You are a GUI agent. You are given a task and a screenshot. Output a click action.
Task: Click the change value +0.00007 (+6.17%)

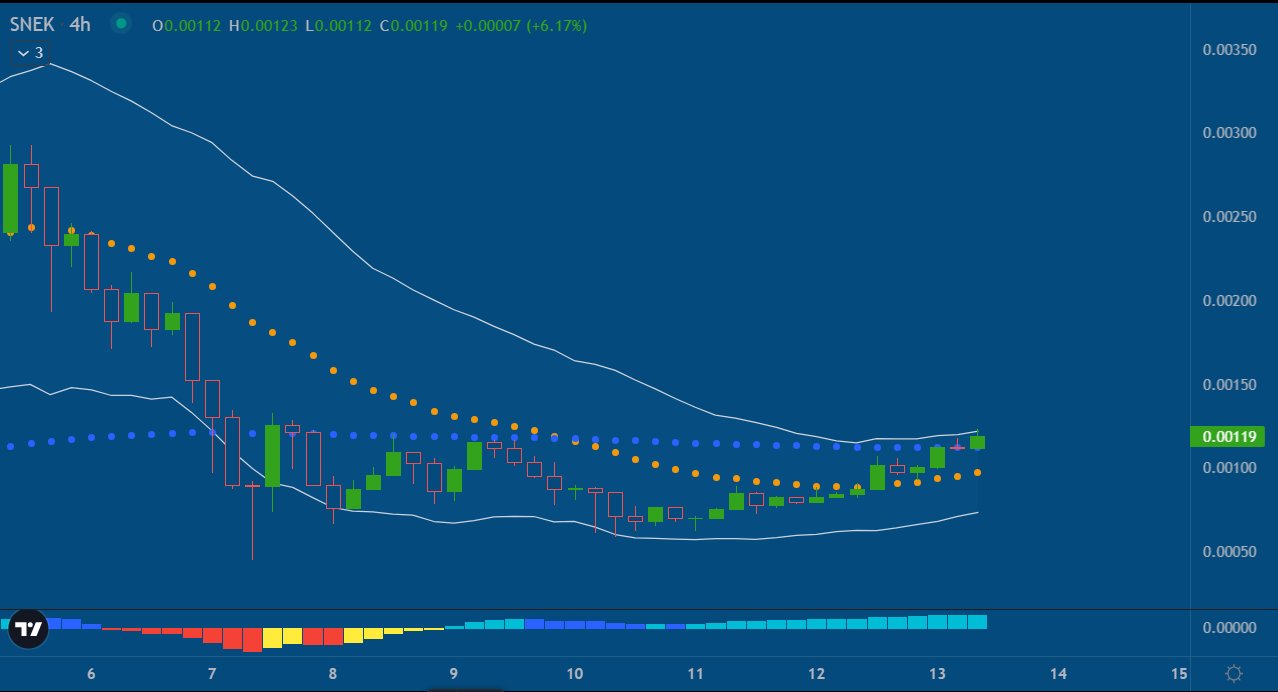point(521,25)
